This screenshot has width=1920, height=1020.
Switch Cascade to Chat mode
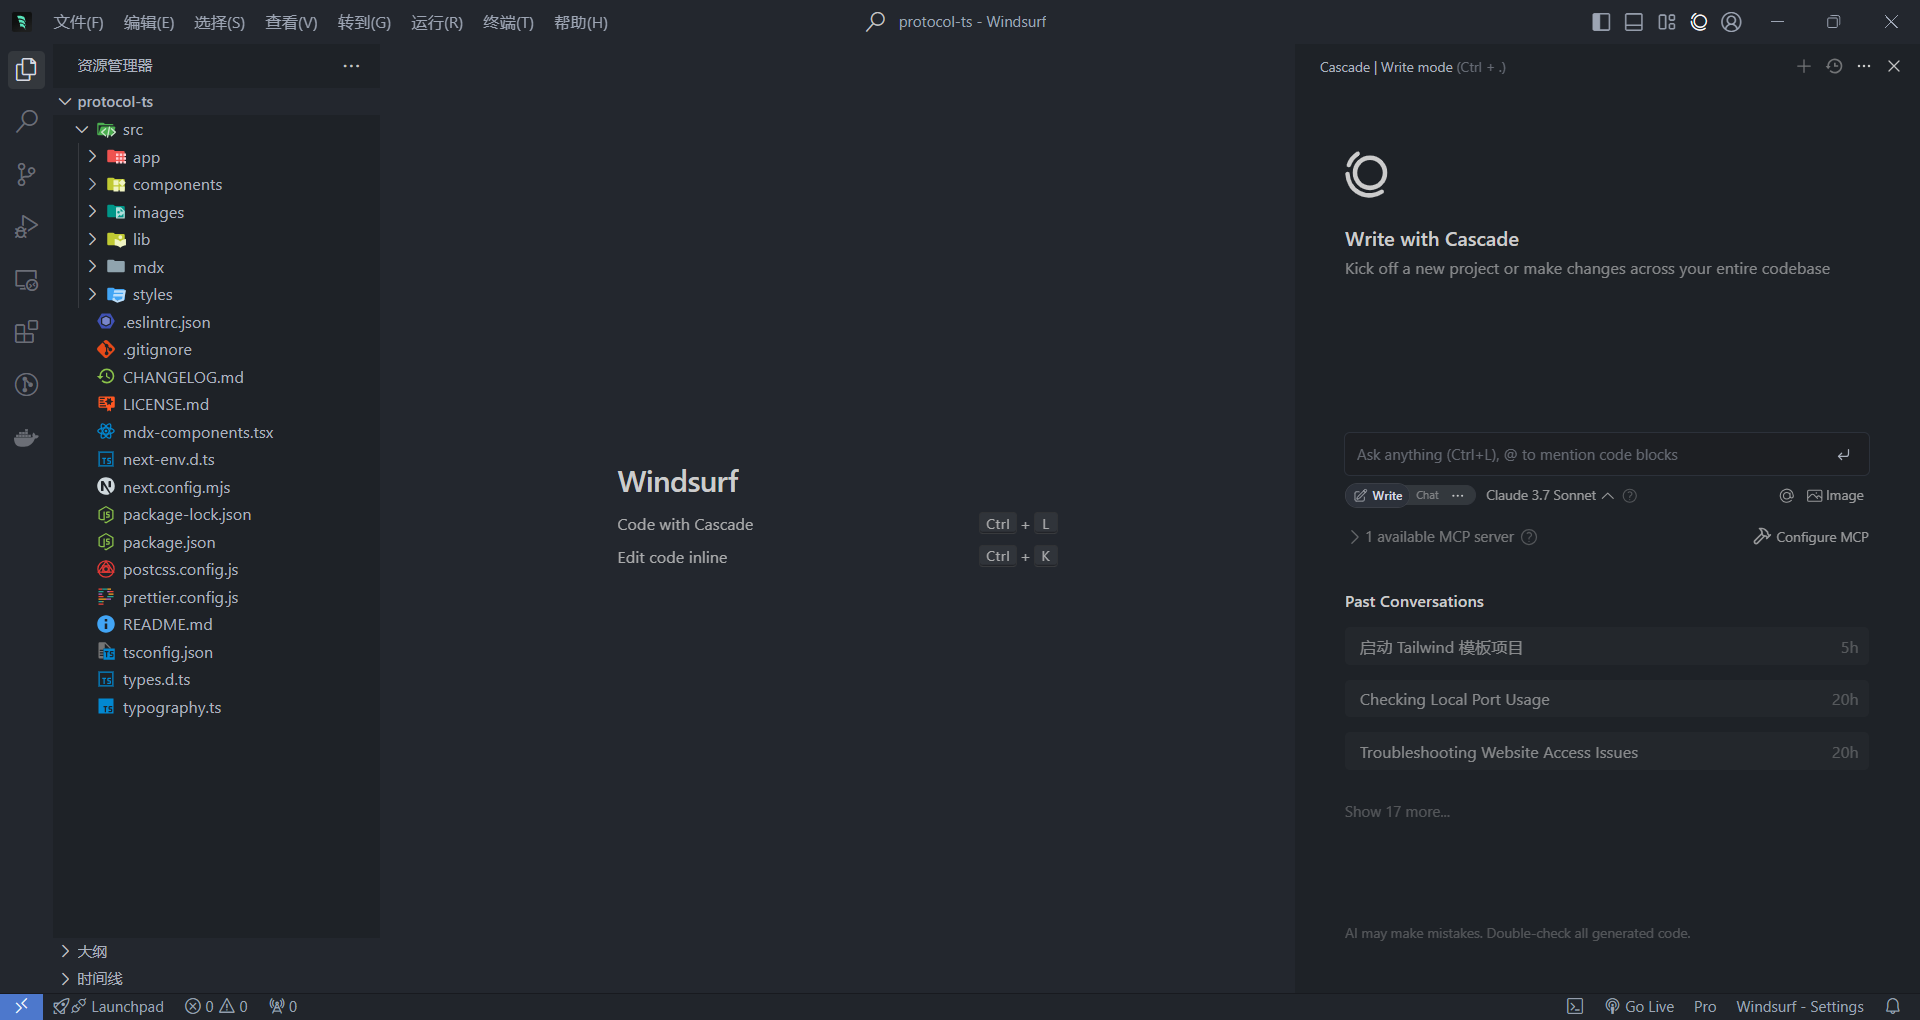pyautogui.click(x=1427, y=496)
